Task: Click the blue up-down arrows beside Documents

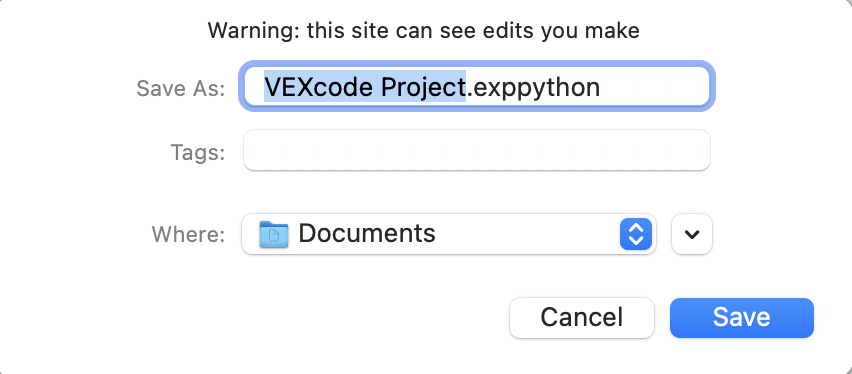Action: (636, 234)
